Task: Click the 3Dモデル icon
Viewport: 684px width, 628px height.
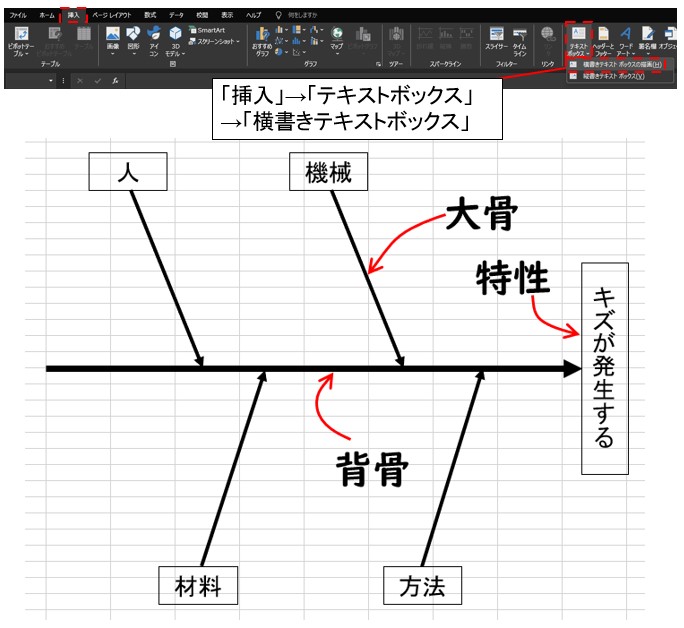Action: click(x=175, y=40)
